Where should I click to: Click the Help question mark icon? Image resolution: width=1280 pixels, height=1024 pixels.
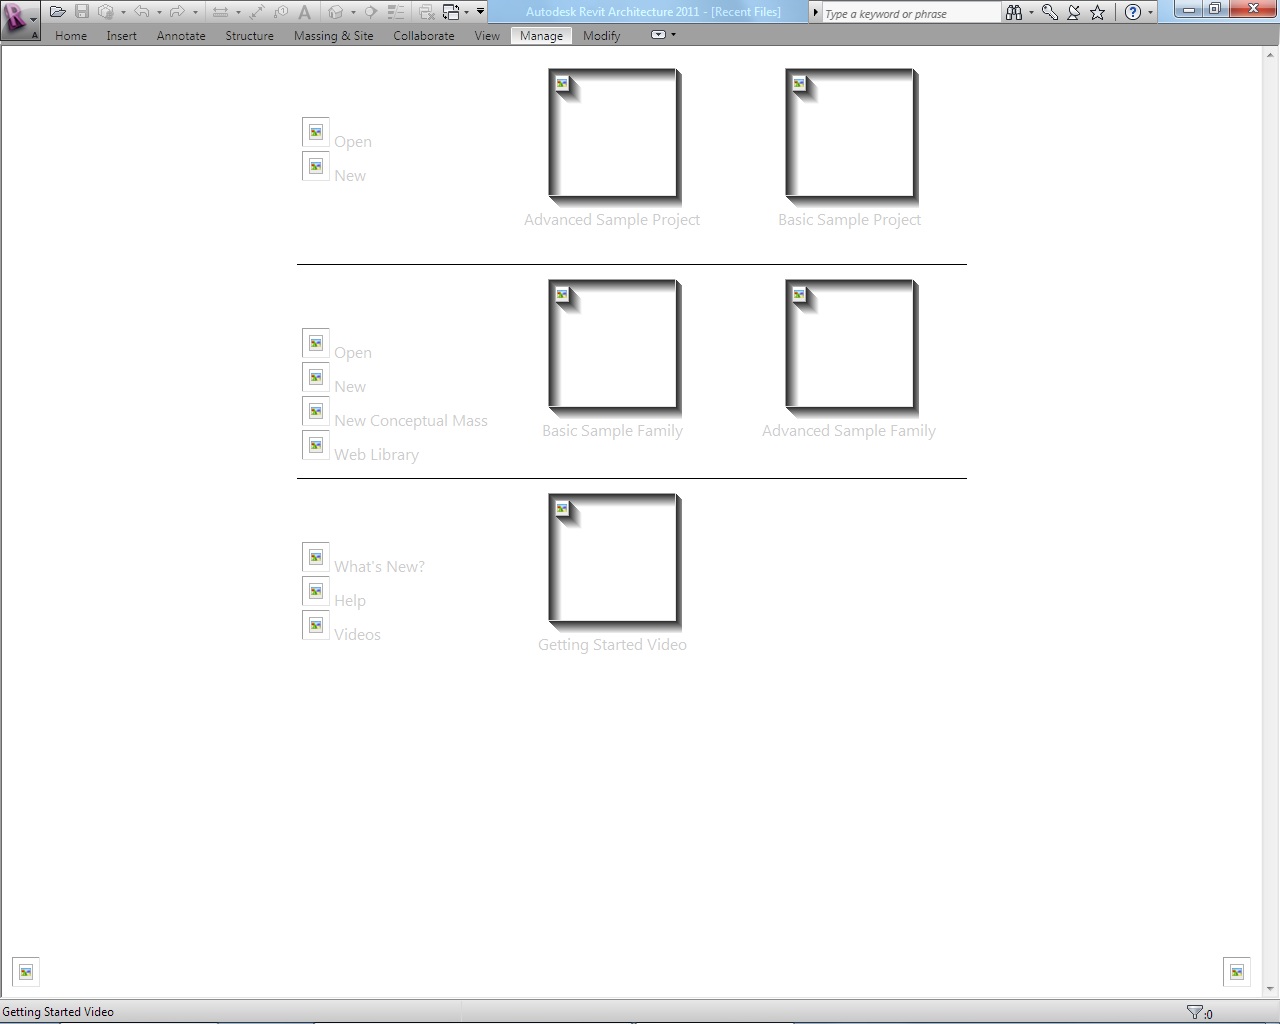[1132, 12]
